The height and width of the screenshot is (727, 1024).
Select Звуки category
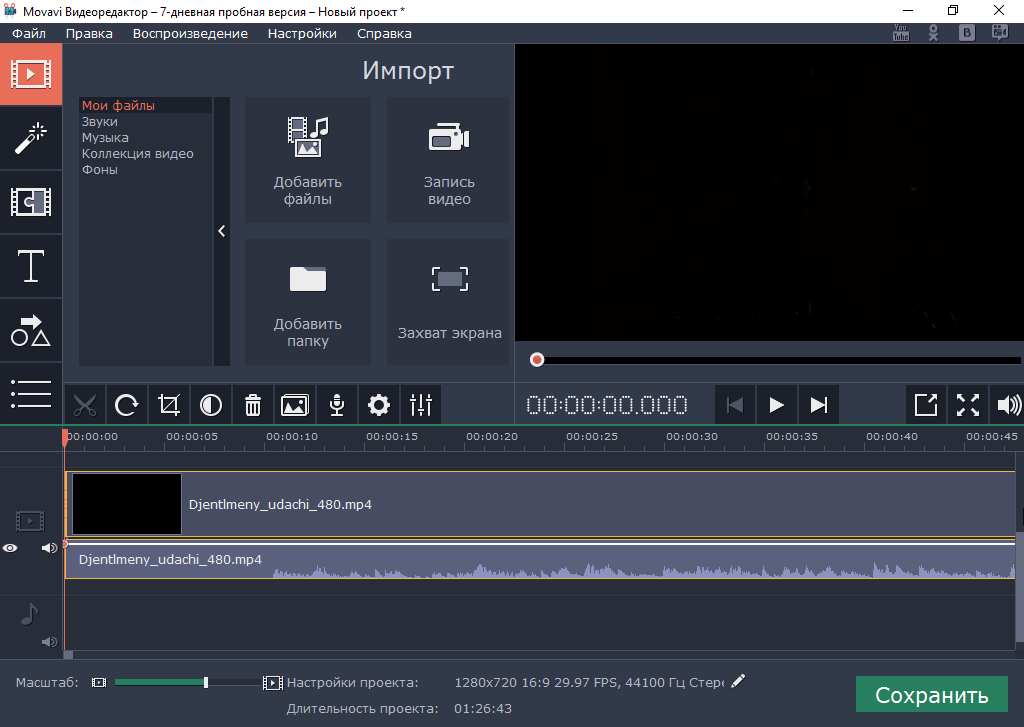[x=146, y=121]
